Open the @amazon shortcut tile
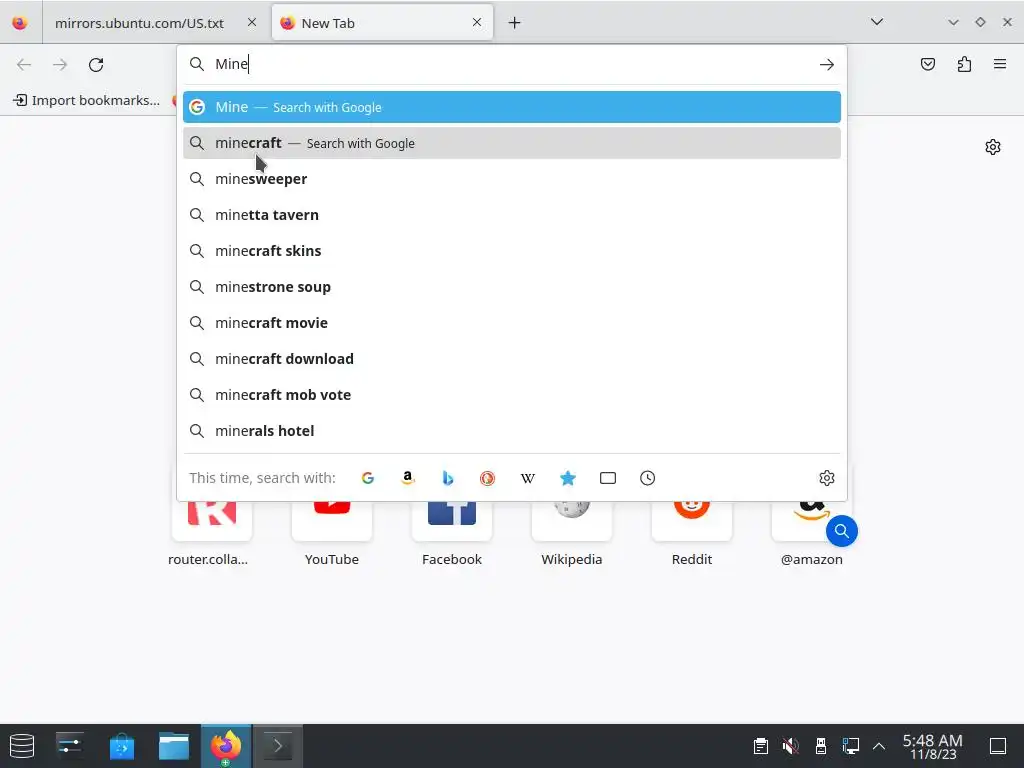 point(811,521)
